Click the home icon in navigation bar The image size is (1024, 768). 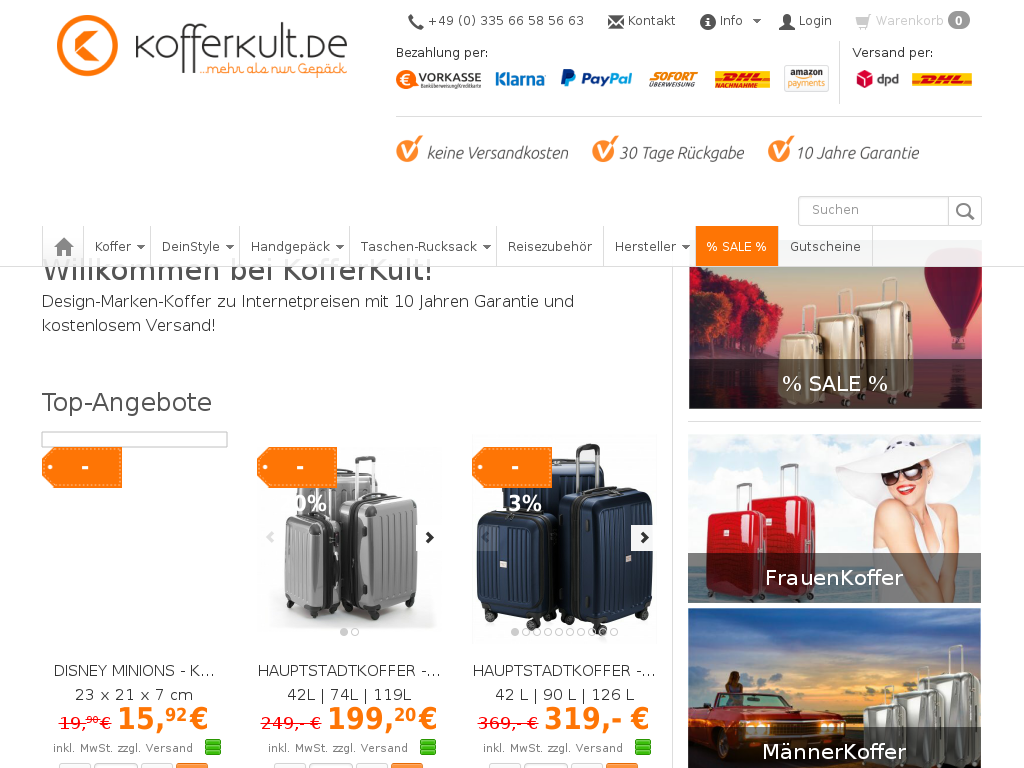(x=64, y=247)
